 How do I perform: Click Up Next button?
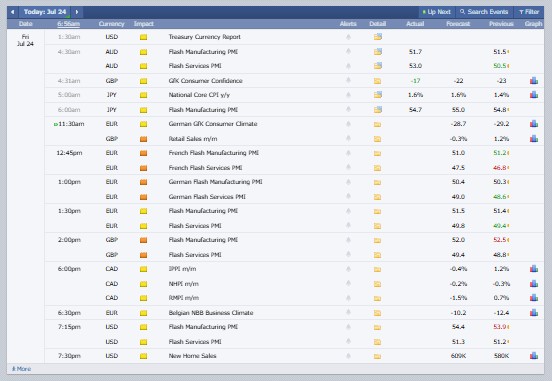[x=437, y=12]
